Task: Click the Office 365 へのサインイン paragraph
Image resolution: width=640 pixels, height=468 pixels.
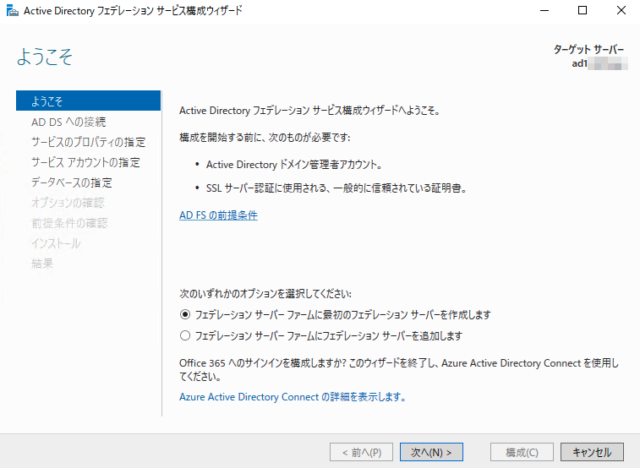Action: tap(399, 370)
